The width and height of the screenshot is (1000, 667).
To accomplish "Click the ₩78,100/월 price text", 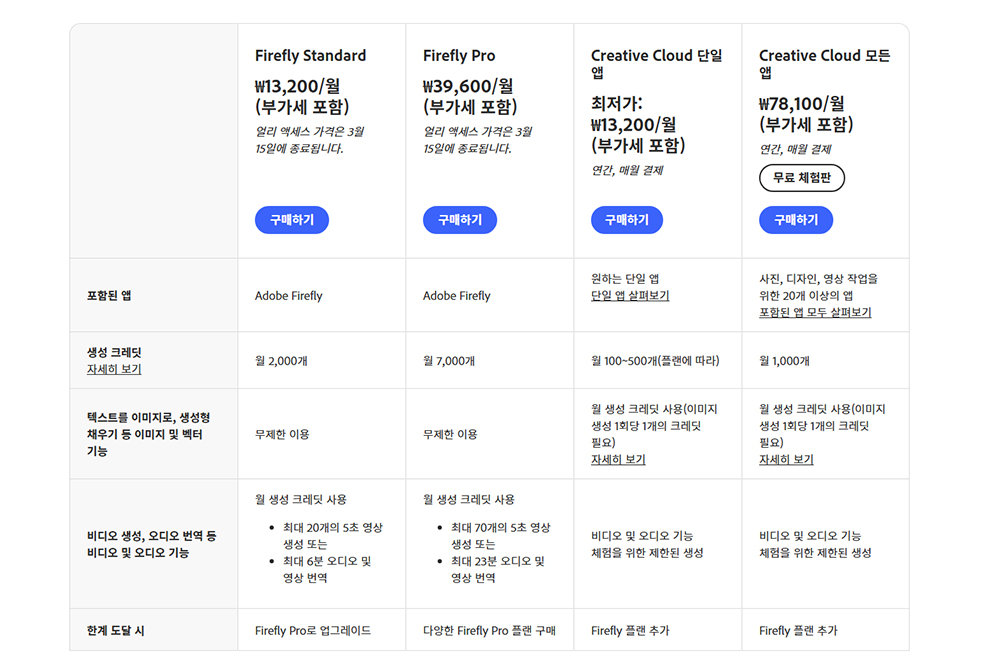I will click(x=801, y=103).
